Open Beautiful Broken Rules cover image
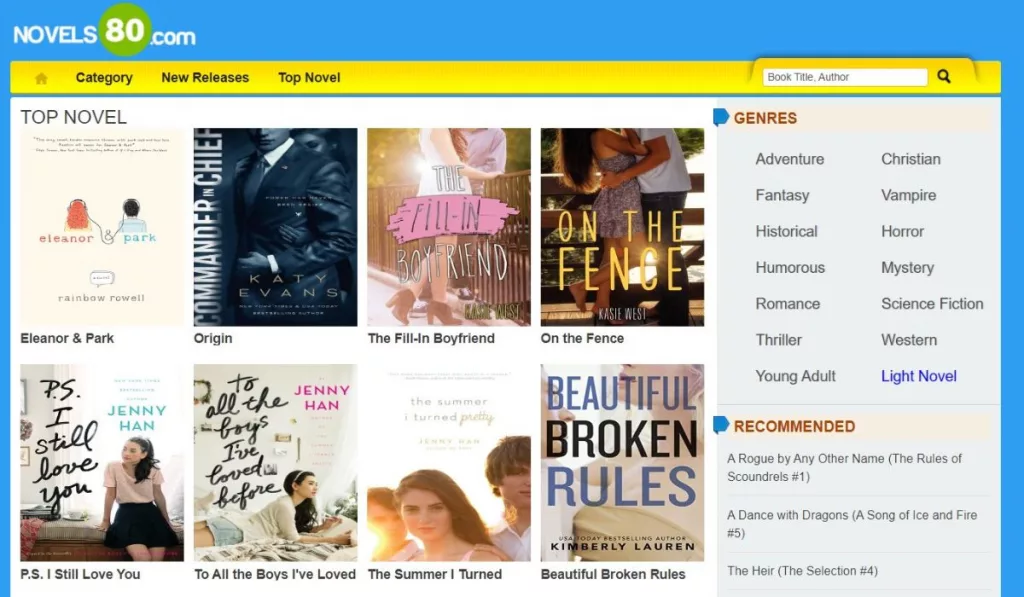Viewport: 1024px width, 597px height. [622, 462]
